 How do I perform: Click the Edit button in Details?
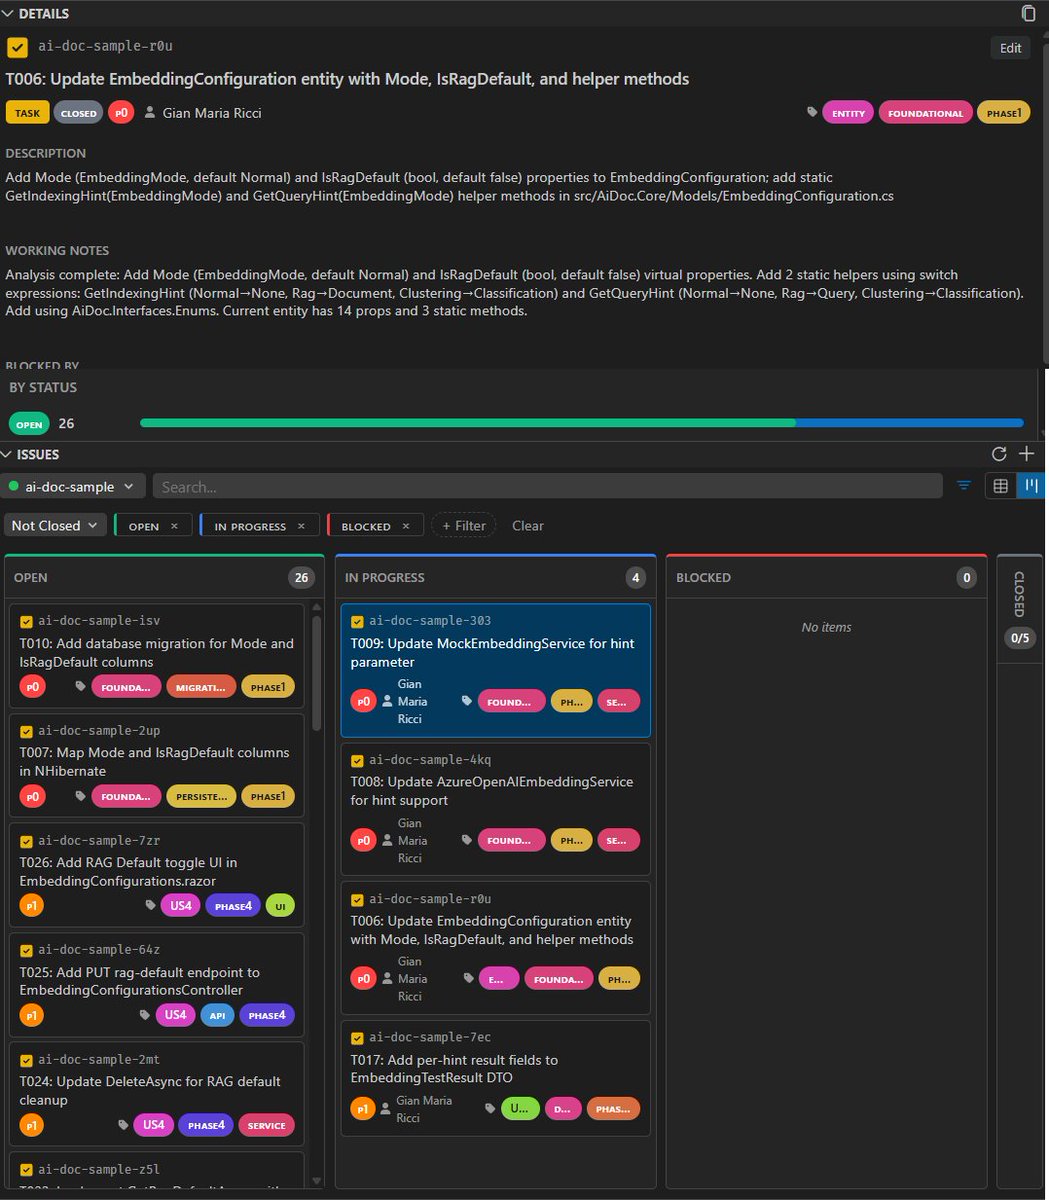pyautogui.click(x=1011, y=48)
